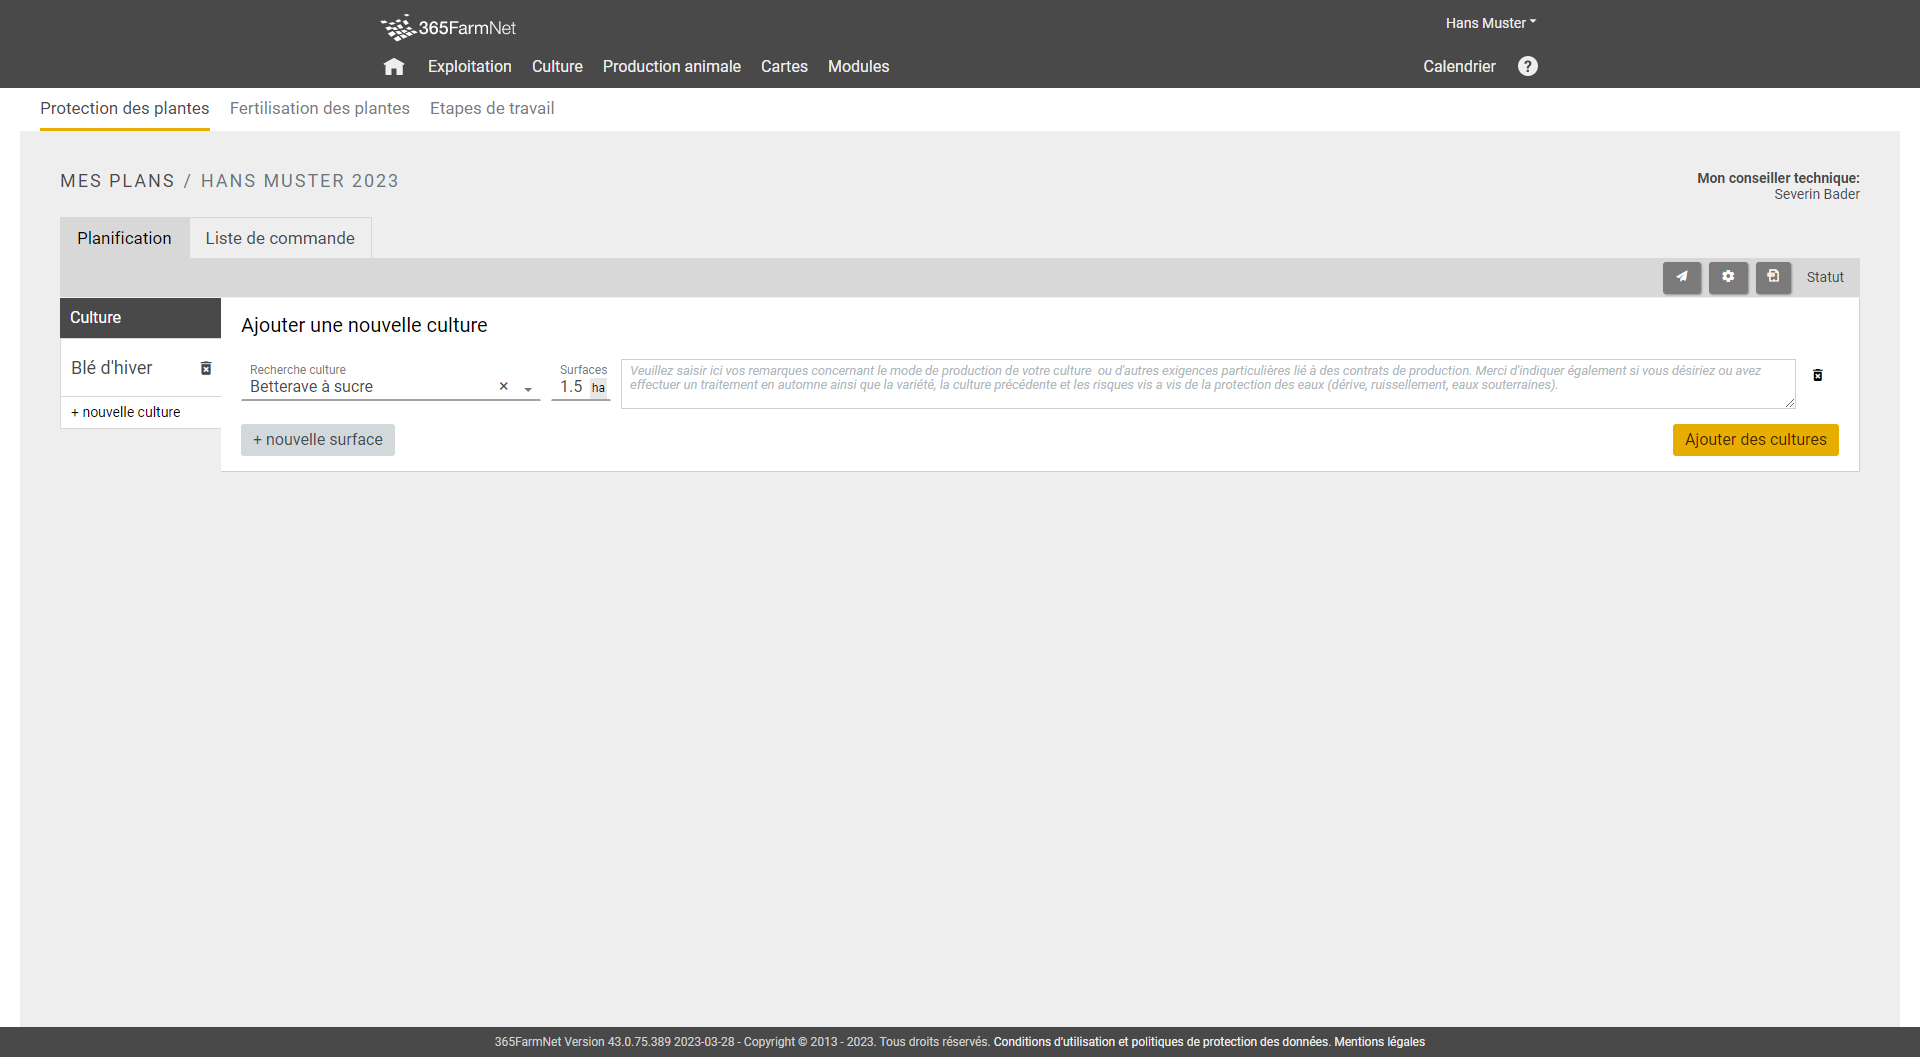Delete the Betterave à sucre surface row

(1817, 375)
